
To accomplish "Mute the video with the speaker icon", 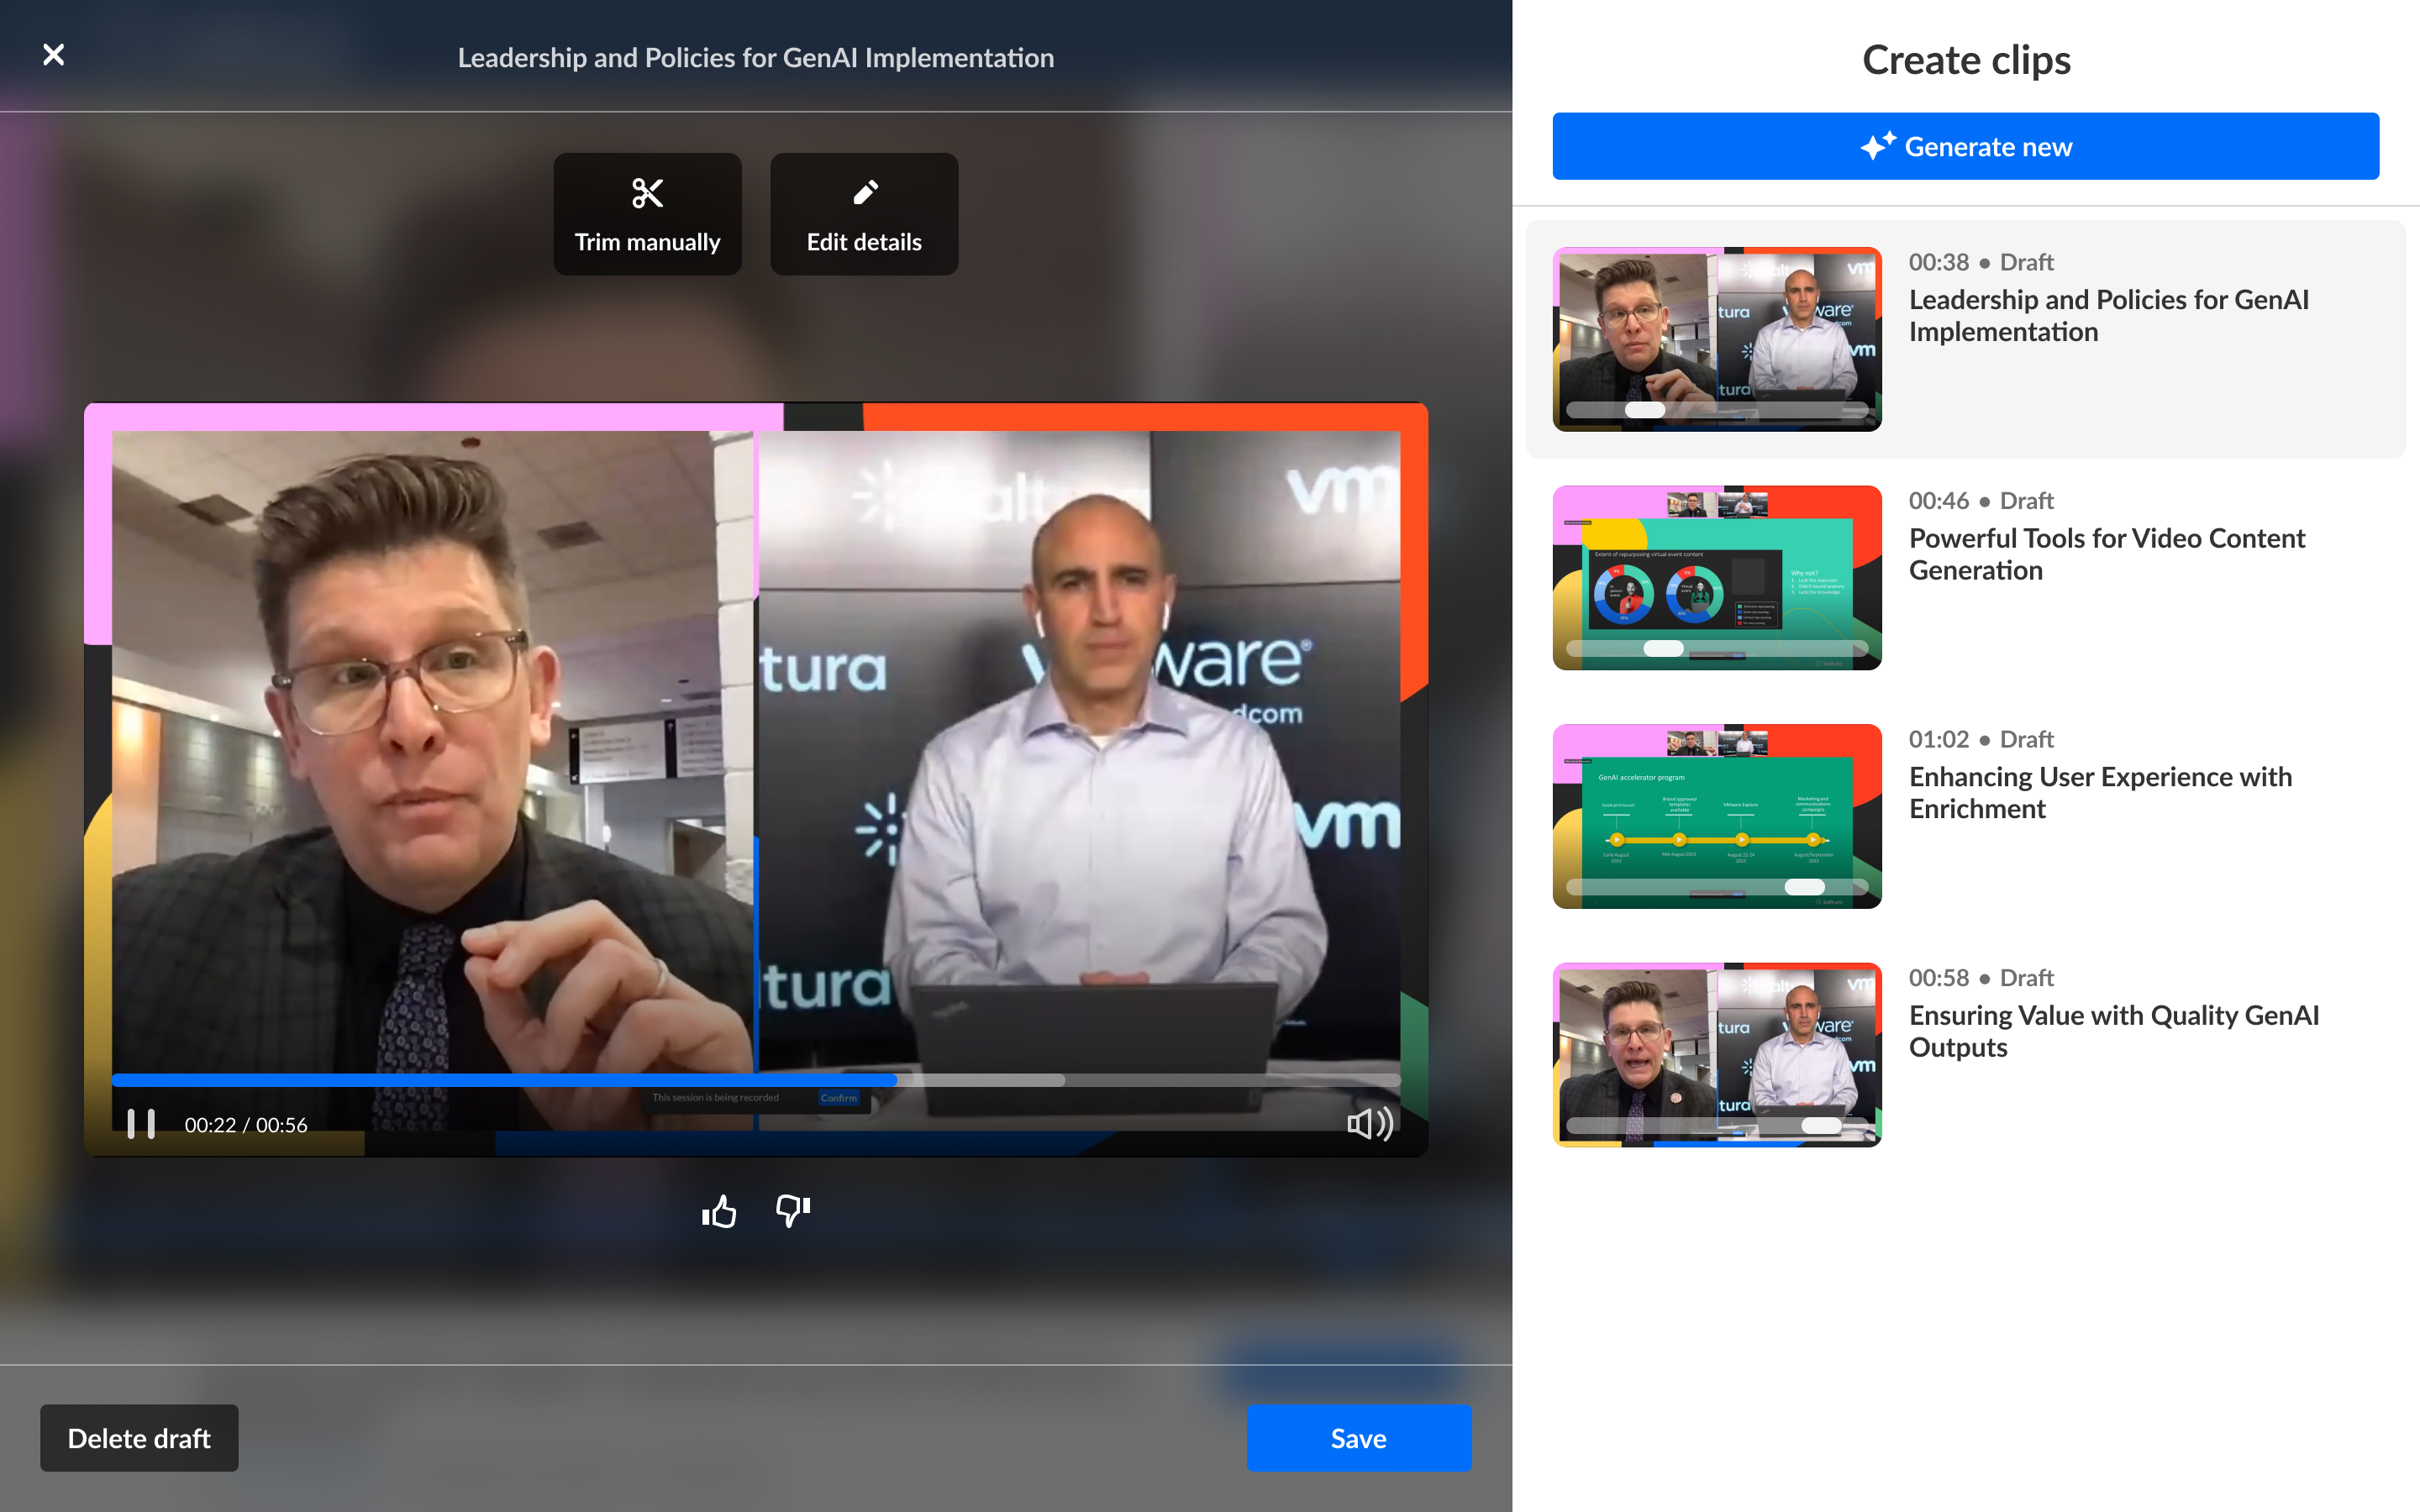I will tap(1369, 1124).
